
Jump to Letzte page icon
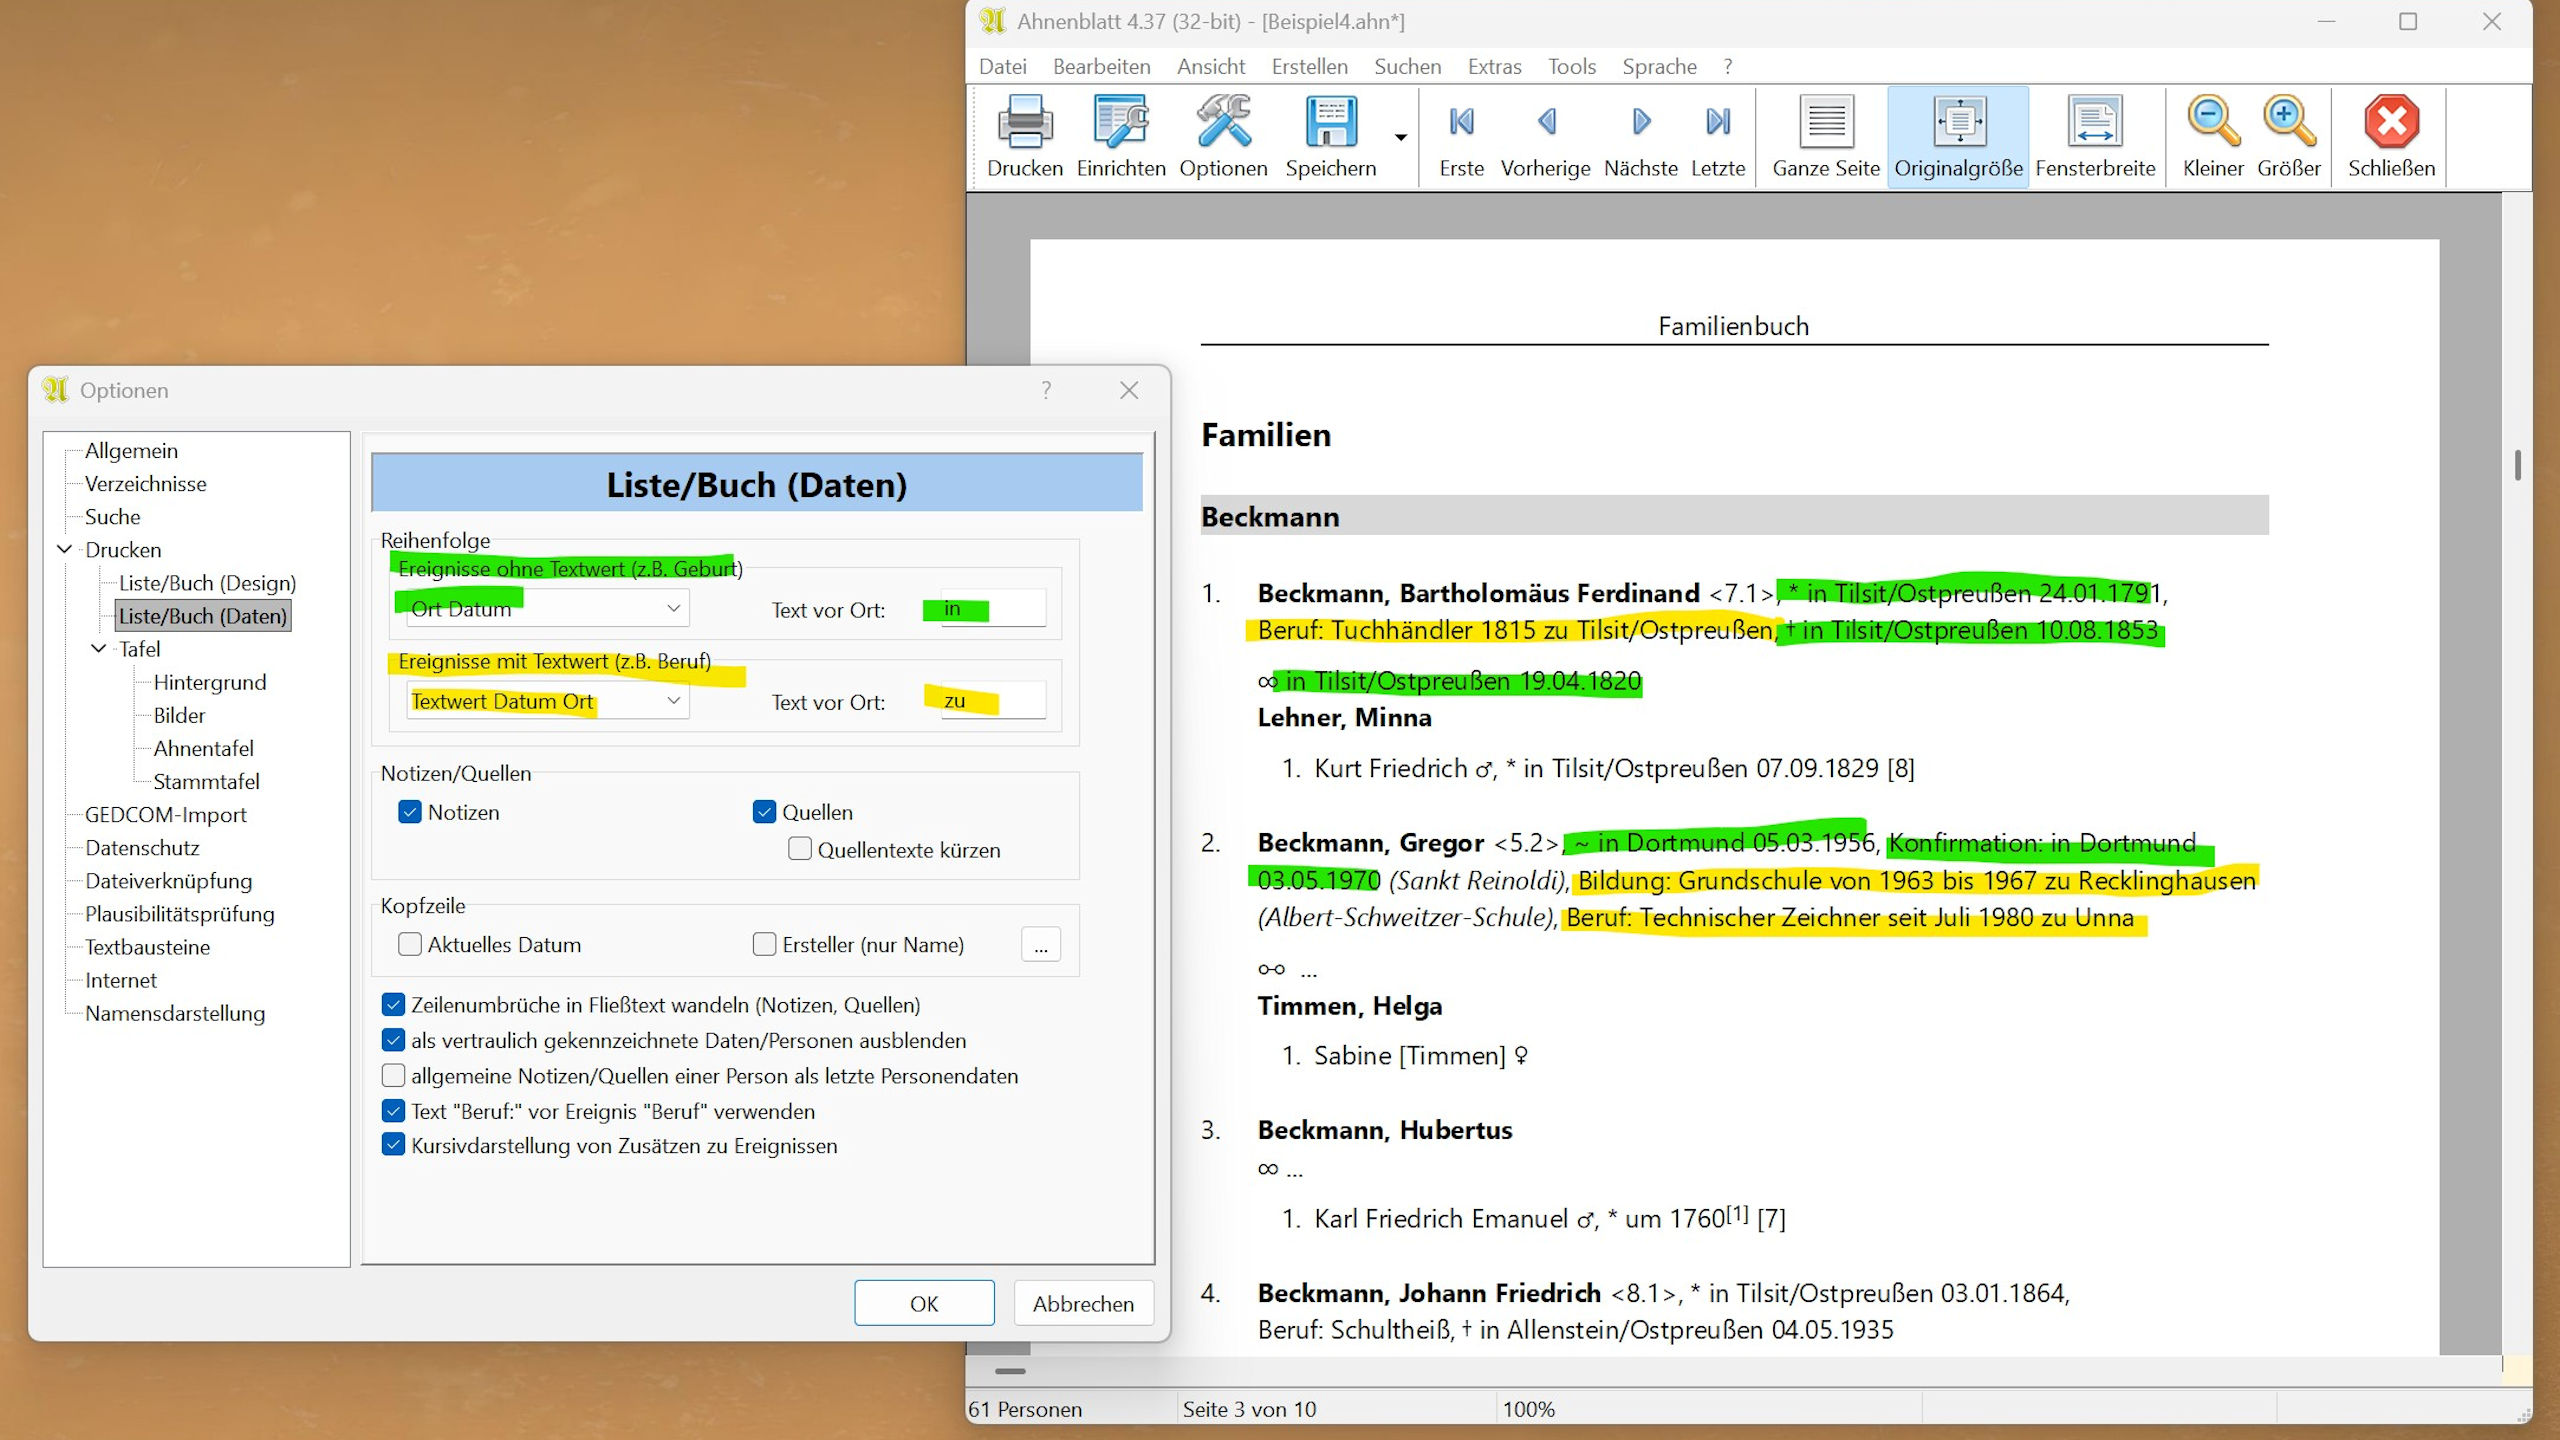[x=1717, y=122]
